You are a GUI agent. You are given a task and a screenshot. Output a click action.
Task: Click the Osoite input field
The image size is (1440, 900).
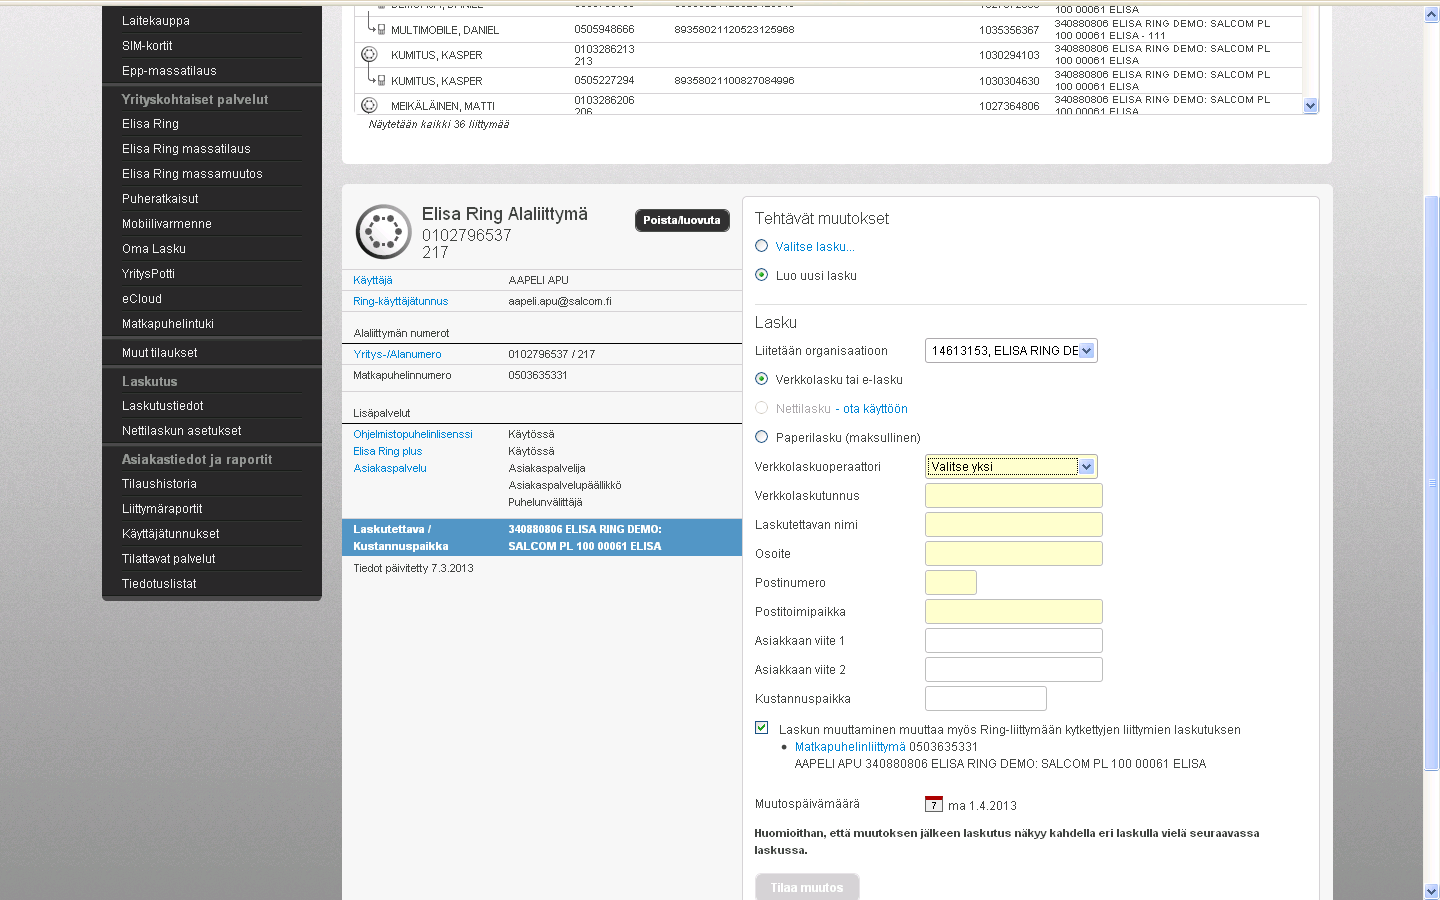(1014, 553)
